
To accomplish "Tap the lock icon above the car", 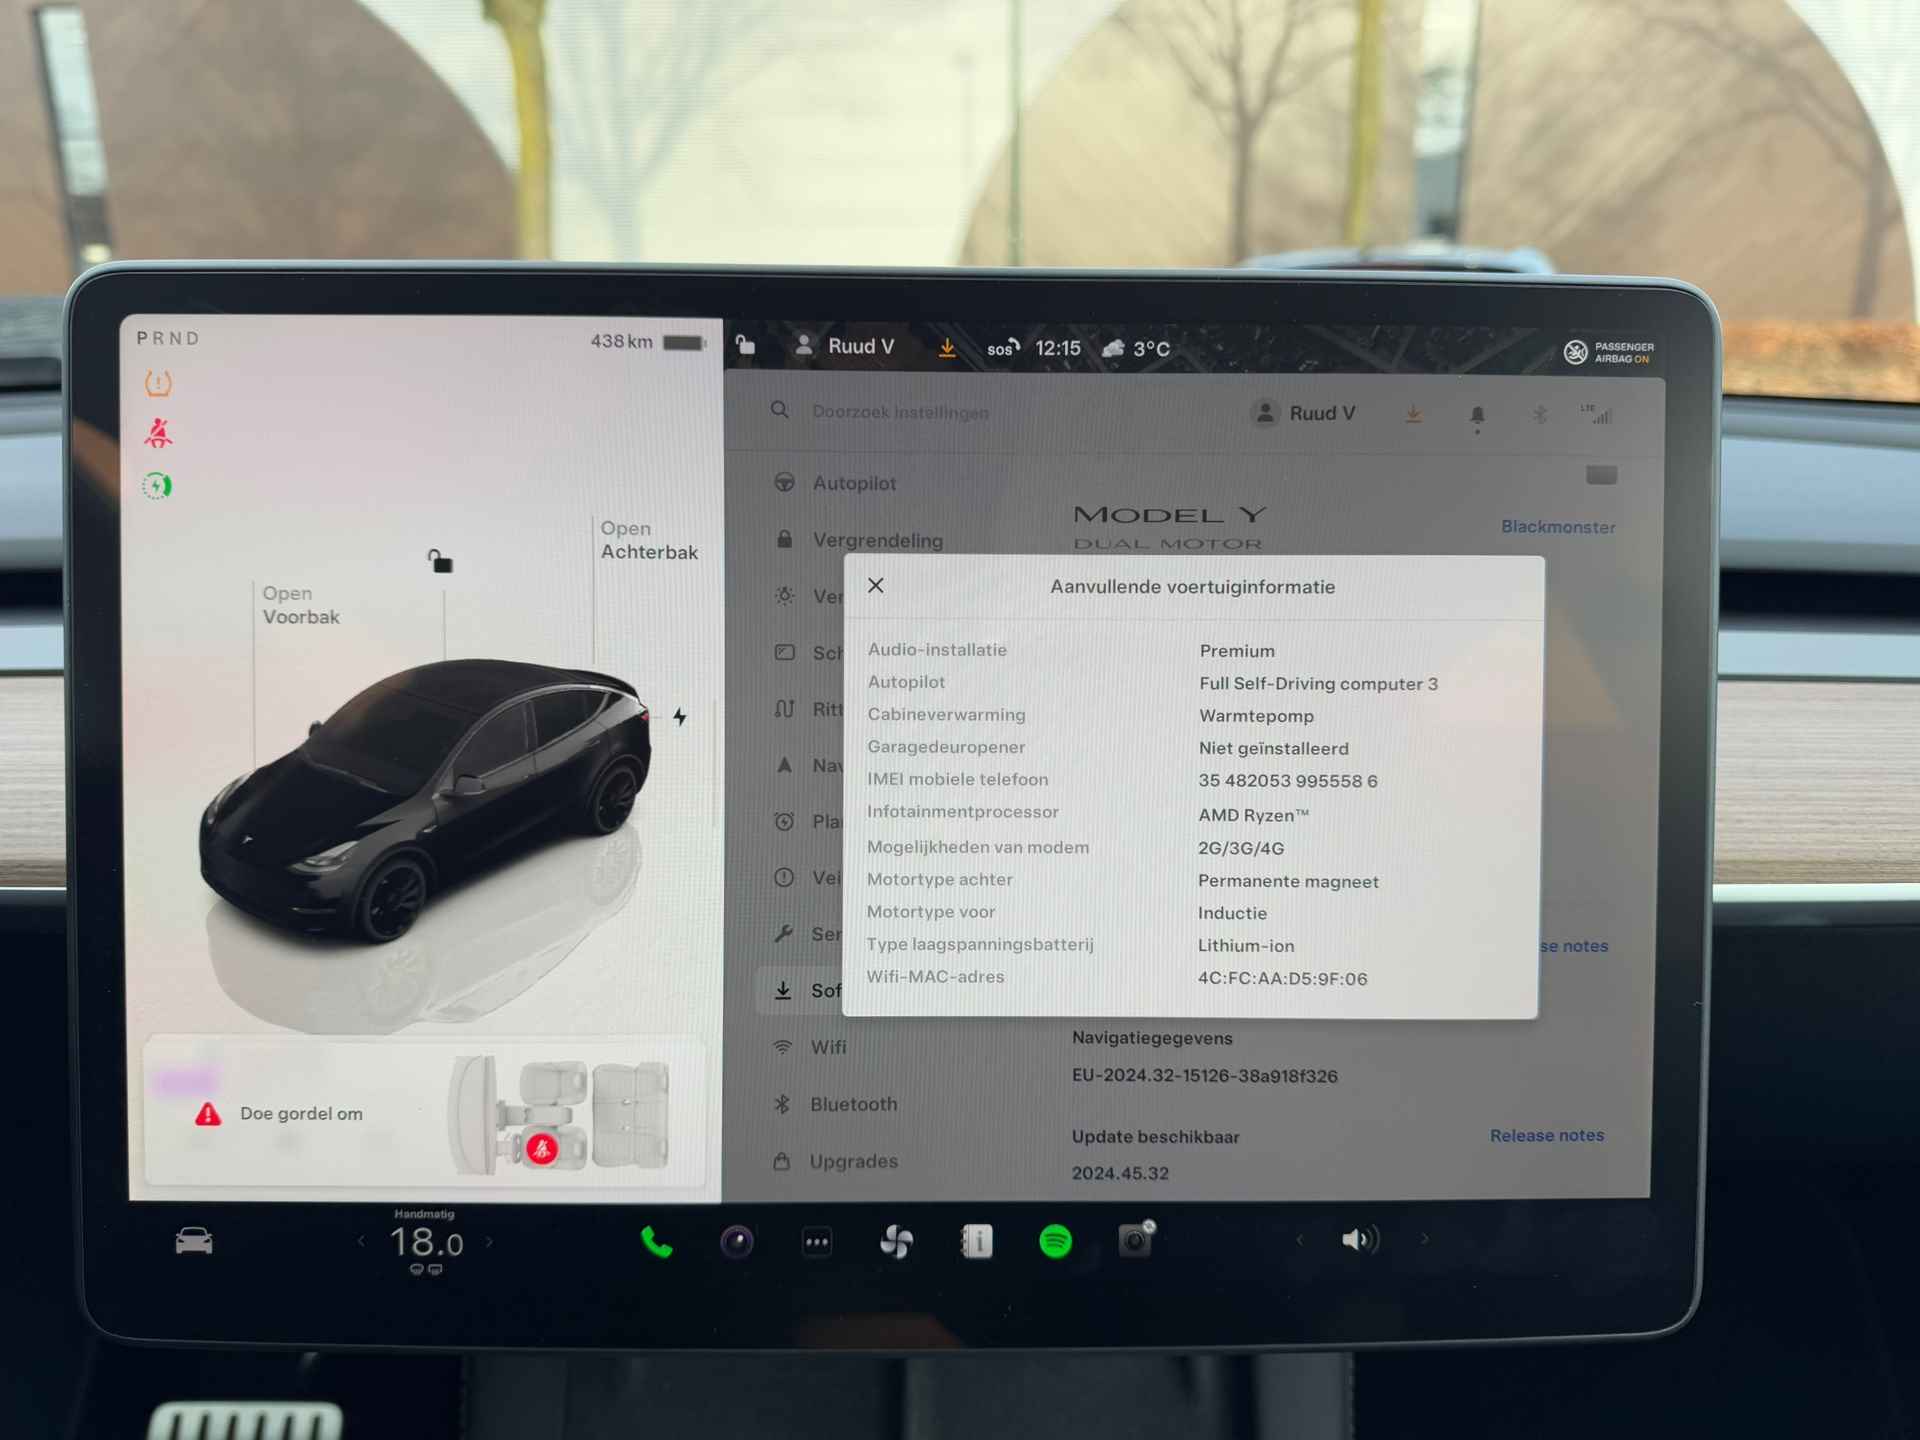I will 440,561.
